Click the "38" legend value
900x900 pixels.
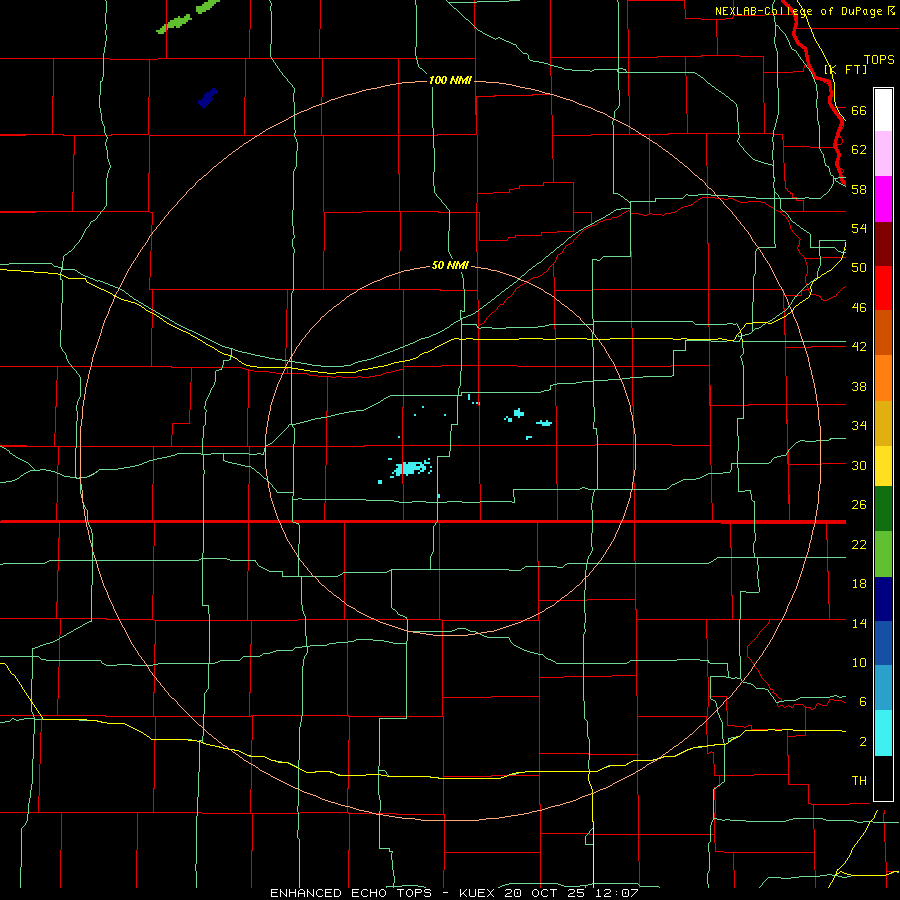pos(859,386)
